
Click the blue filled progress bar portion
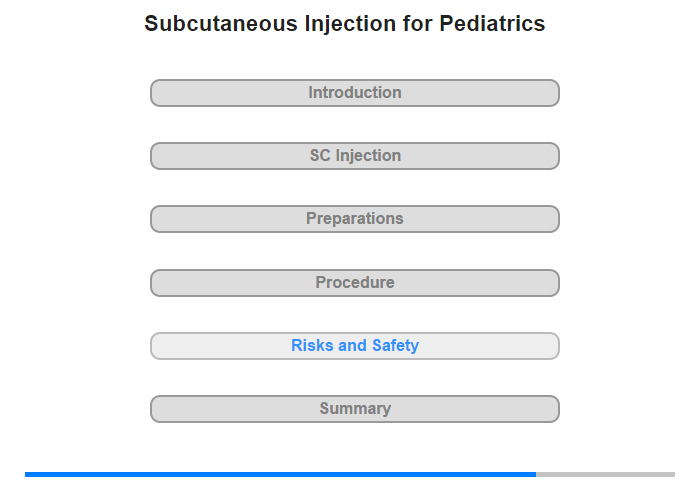pyautogui.click(x=280, y=474)
